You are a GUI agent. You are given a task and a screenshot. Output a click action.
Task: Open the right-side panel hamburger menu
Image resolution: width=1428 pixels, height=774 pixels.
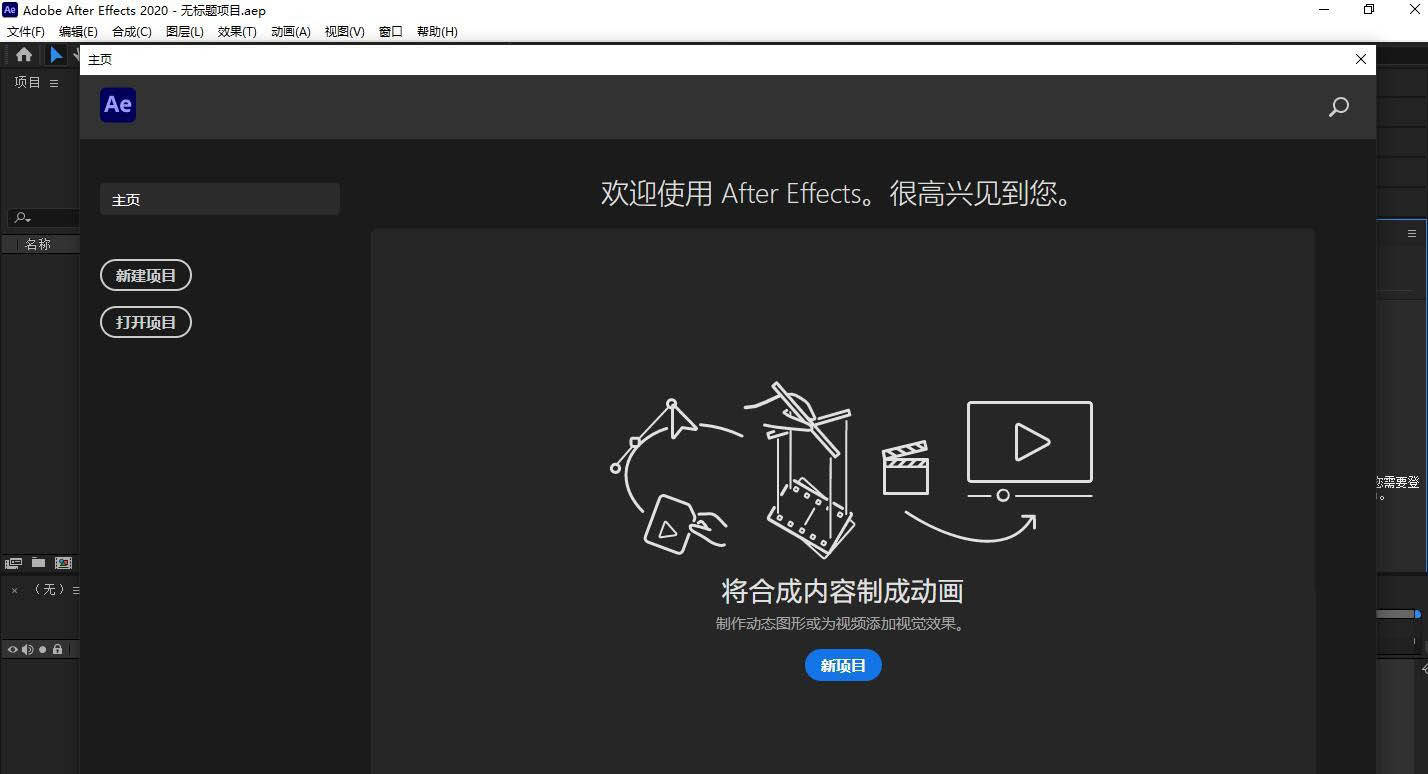[1412, 233]
